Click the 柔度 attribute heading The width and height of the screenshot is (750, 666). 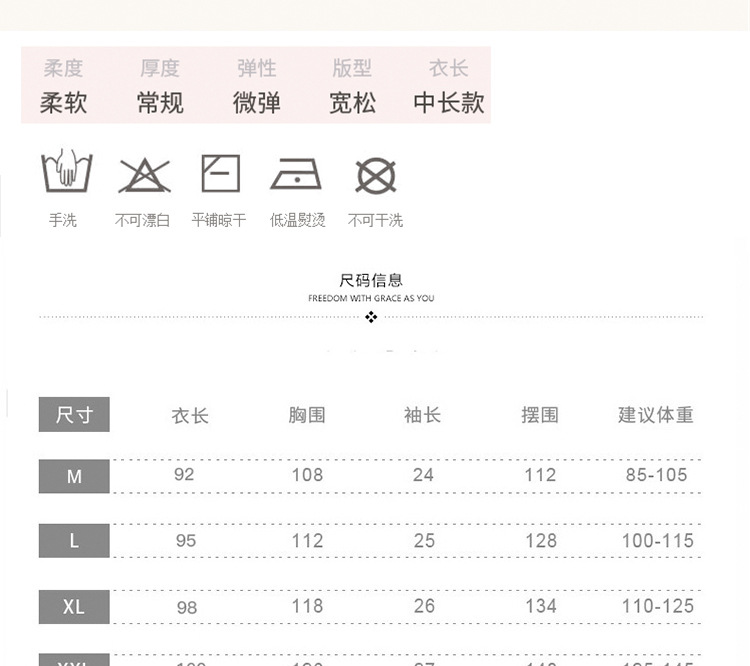tap(63, 68)
